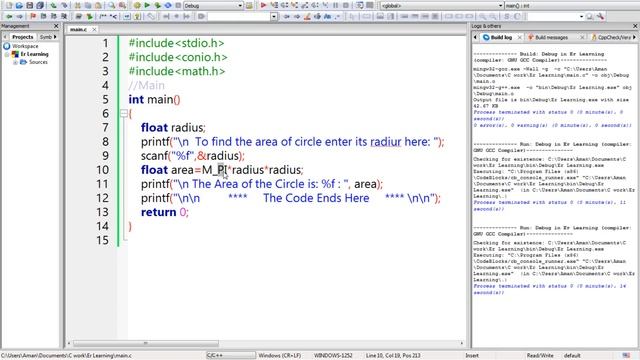Toggle highlight occurrences marker icon
The width and height of the screenshot is (640, 360).
(x=307, y=17)
